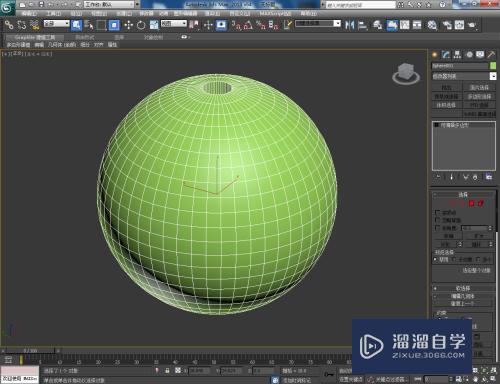Open the named selection sets dropdown
The height and width of the screenshot is (384, 500).
click(318, 24)
